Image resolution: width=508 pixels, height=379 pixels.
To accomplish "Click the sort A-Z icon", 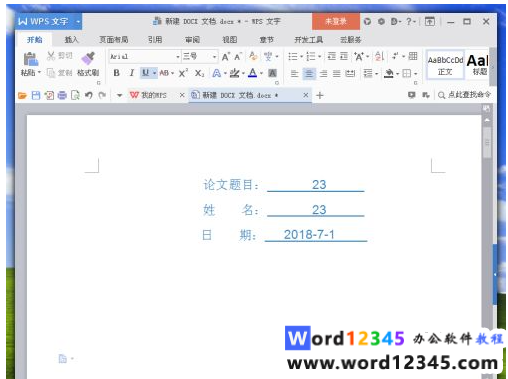I will click(379, 56).
